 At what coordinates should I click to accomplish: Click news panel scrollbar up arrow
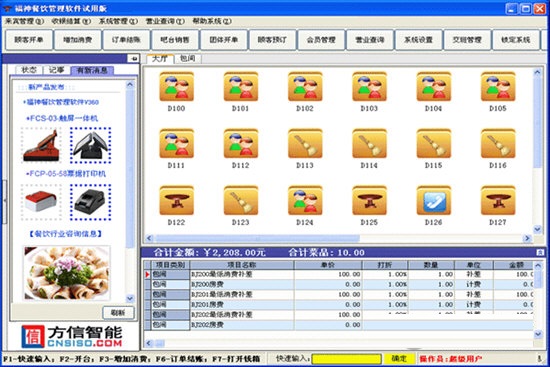(130, 85)
